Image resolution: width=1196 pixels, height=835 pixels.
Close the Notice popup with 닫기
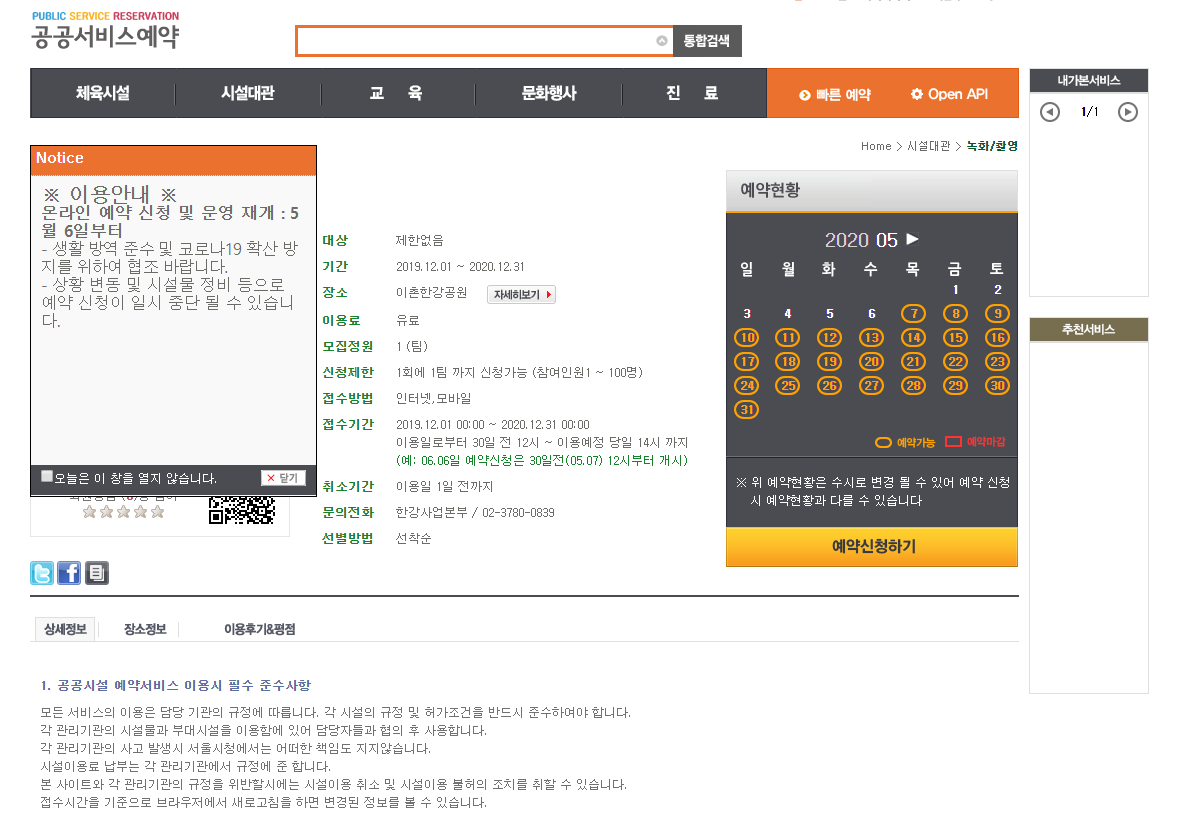(283, 478)
